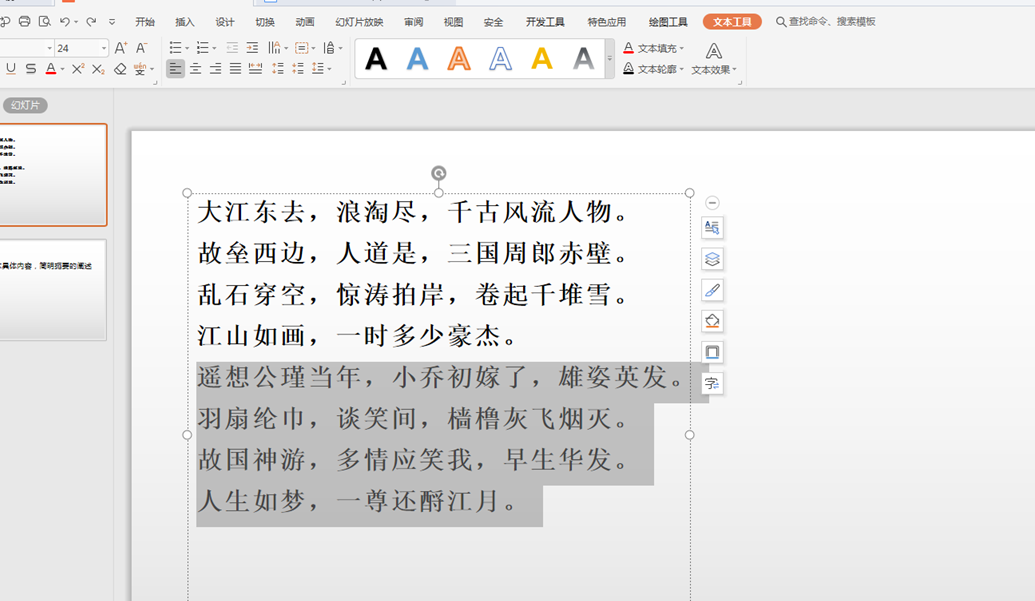Viewport: 1035px width, 601px height.
Task: Decrease font size with A- icon
Action: 141,47
